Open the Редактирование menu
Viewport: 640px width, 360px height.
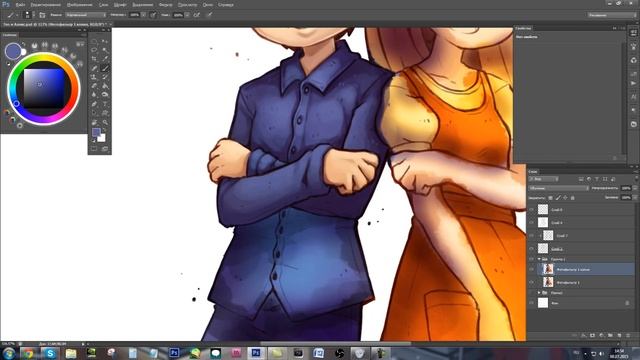[46, 5]
